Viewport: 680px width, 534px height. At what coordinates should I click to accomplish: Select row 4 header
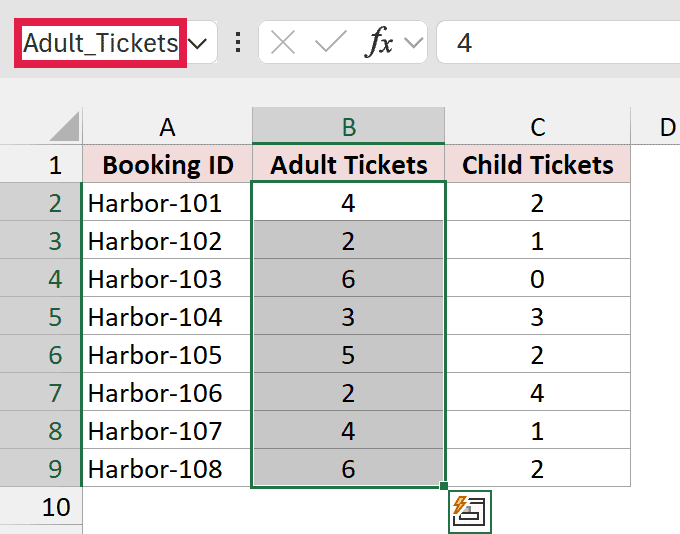pyautogui.click(x=41, y=278)
